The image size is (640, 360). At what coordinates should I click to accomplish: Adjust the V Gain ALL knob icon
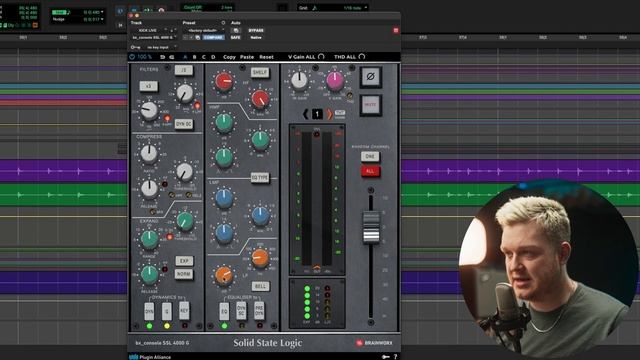tap(321, 57)
